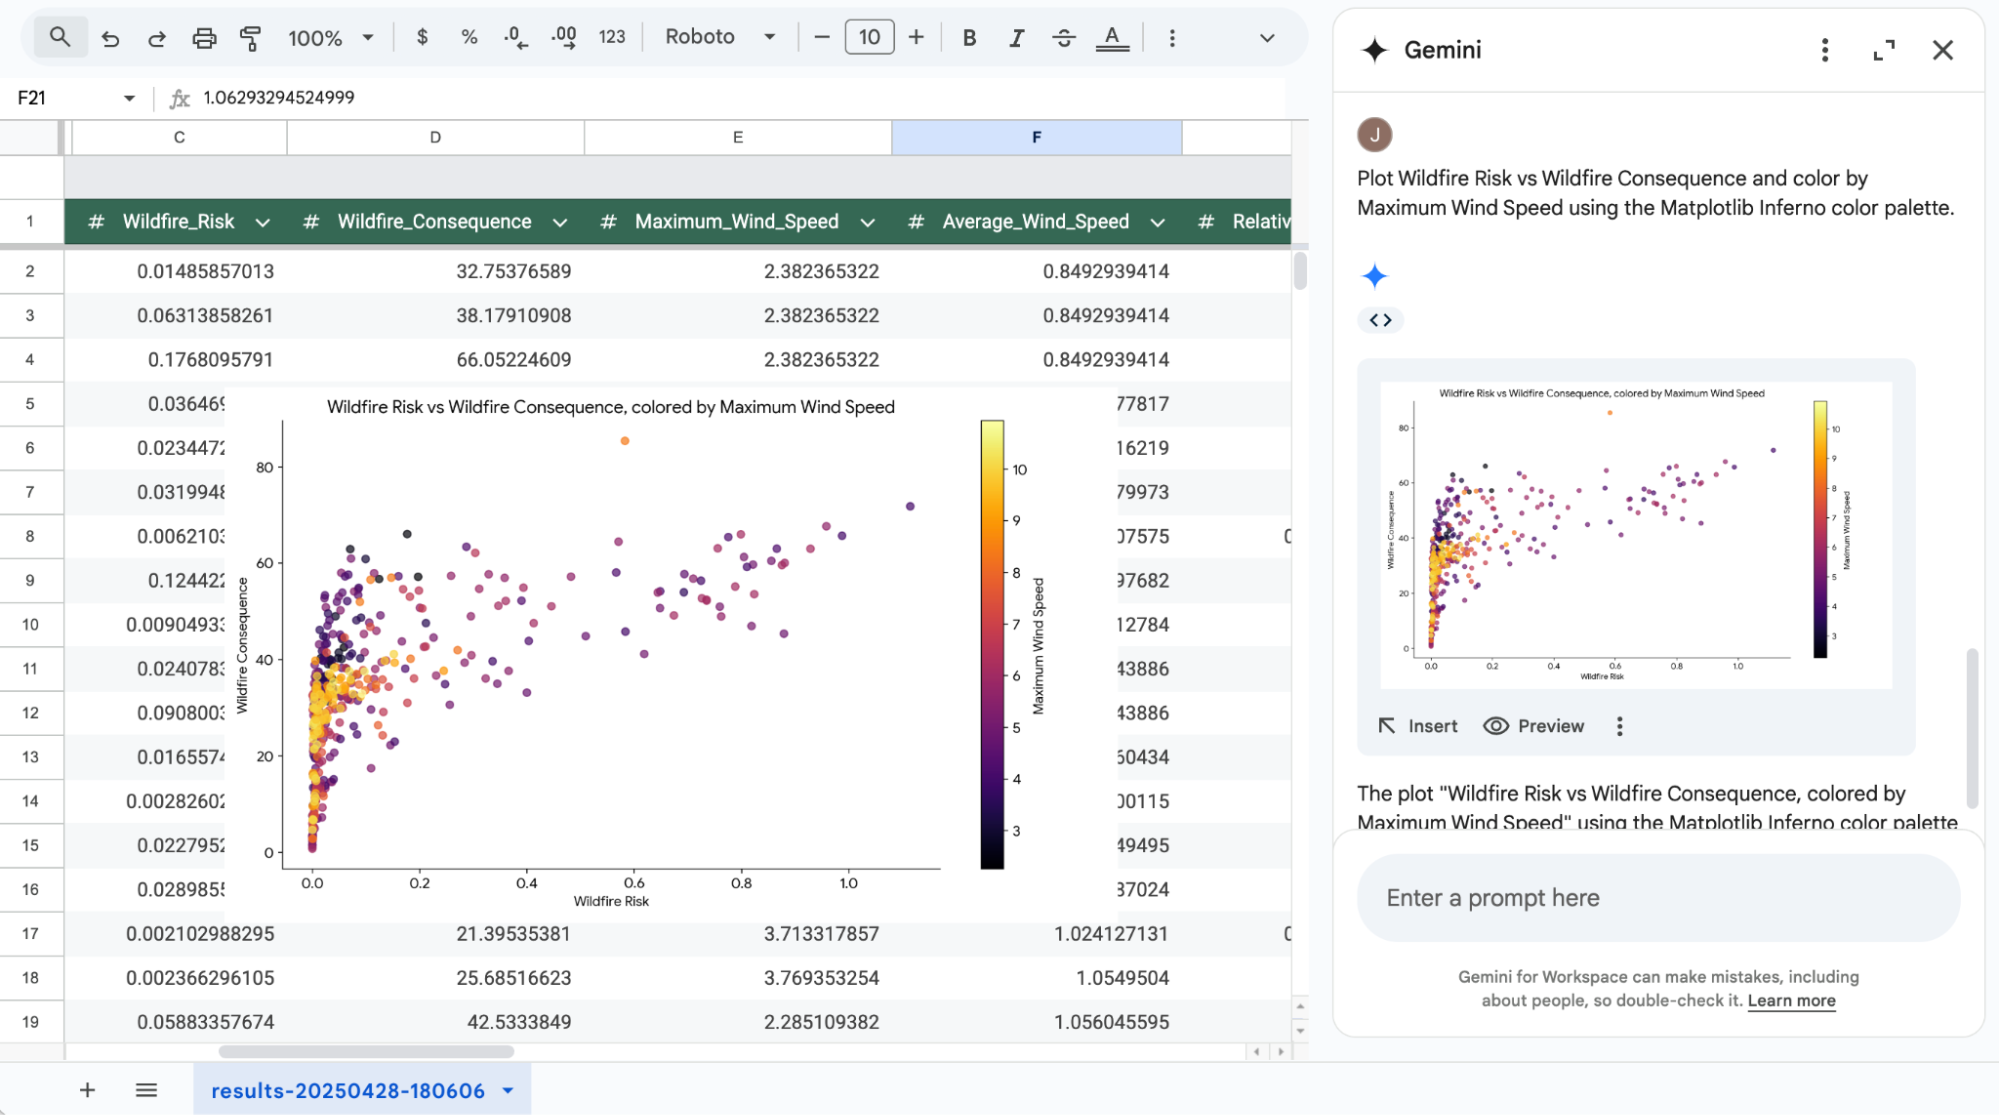
Task: Open the zoom 100% dropdown
Action: click(x=331, y=38)
